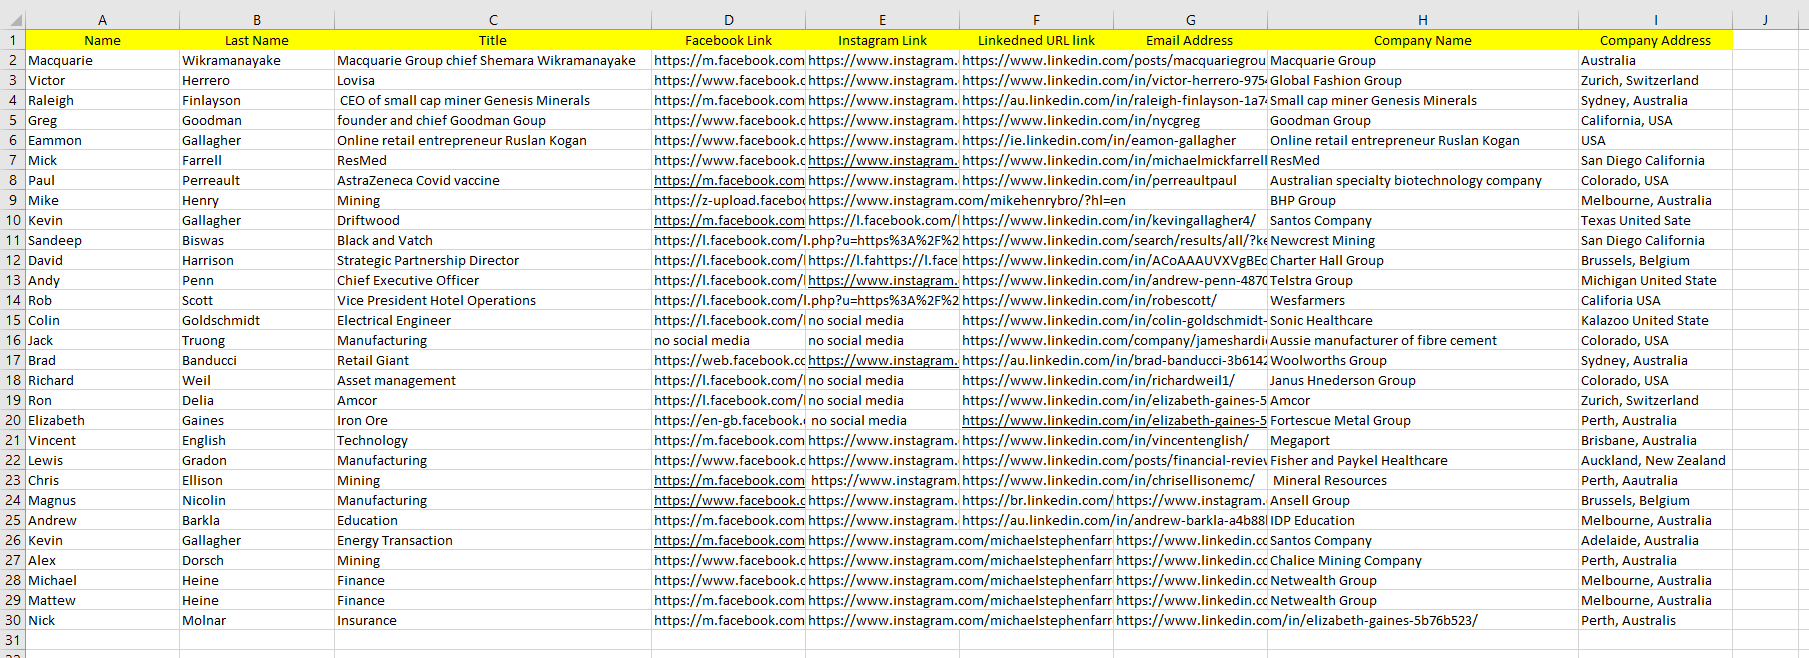
Task: Select the "Black and Vatch" cell
Action: coord(493,240)
